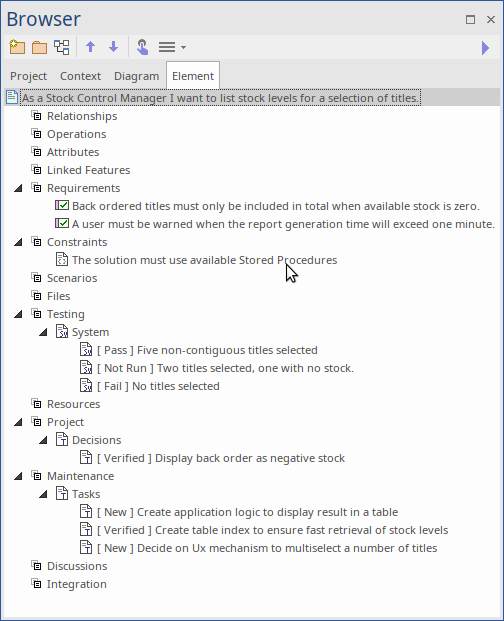
Task: Click the New Package toolbar icon
Action: pos(17,47)
